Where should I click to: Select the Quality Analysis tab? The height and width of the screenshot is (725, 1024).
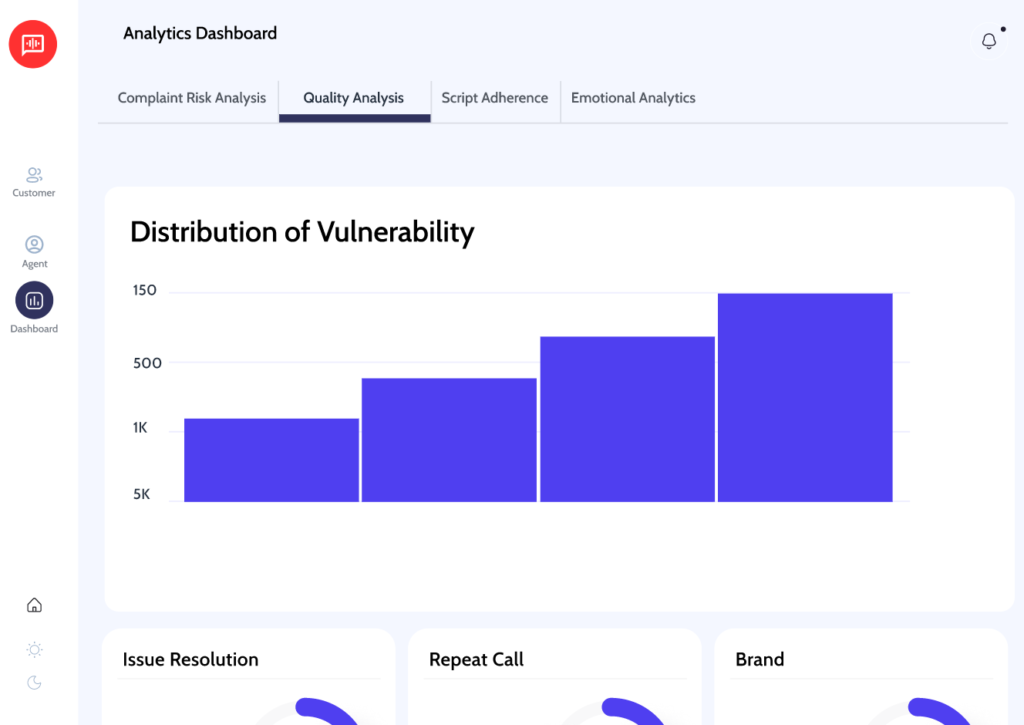(354, 98)
